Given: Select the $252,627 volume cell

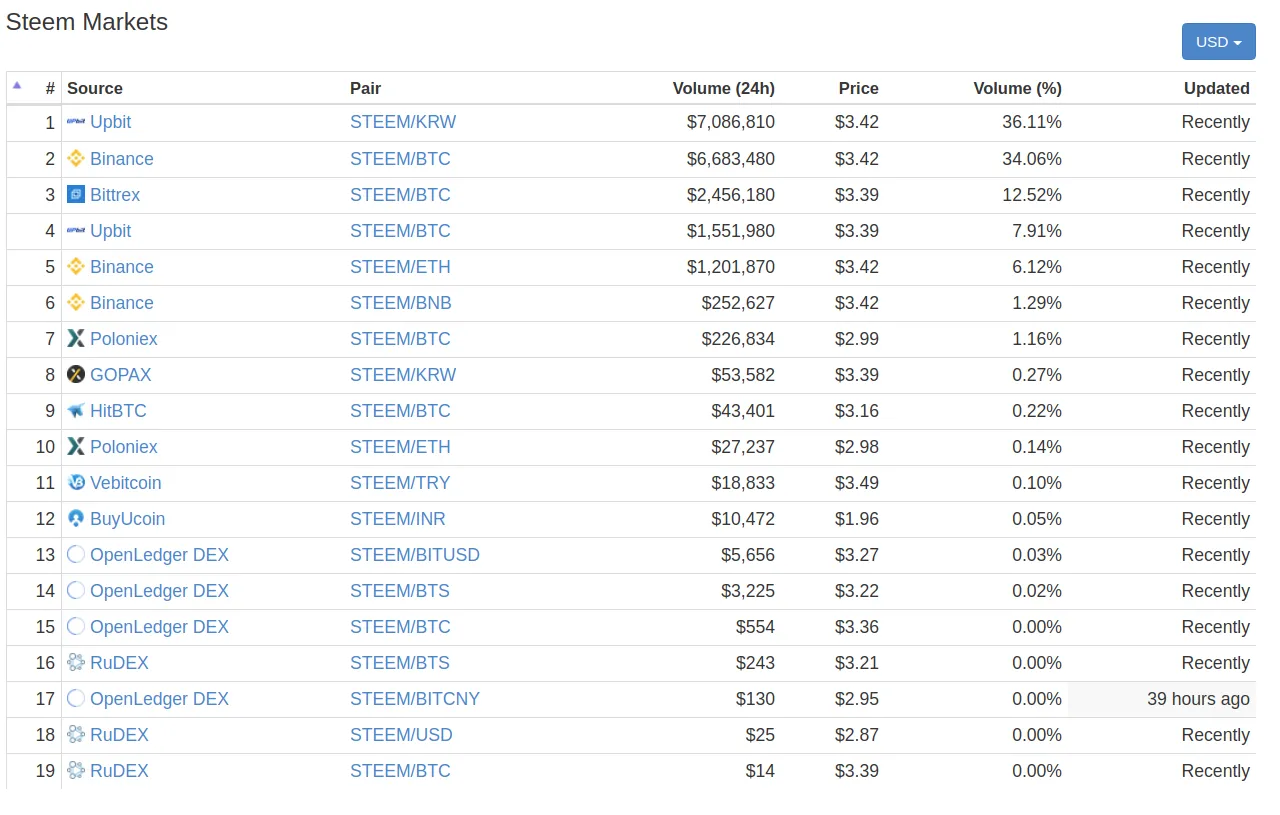Looking at the screenshot, I should click(x=738, y=302).
